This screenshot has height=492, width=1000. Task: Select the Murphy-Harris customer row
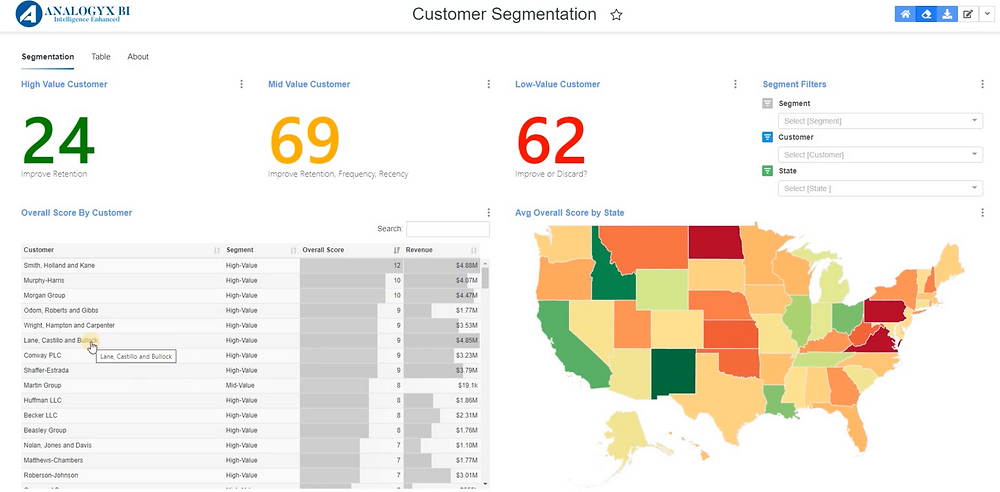(251, 280)
